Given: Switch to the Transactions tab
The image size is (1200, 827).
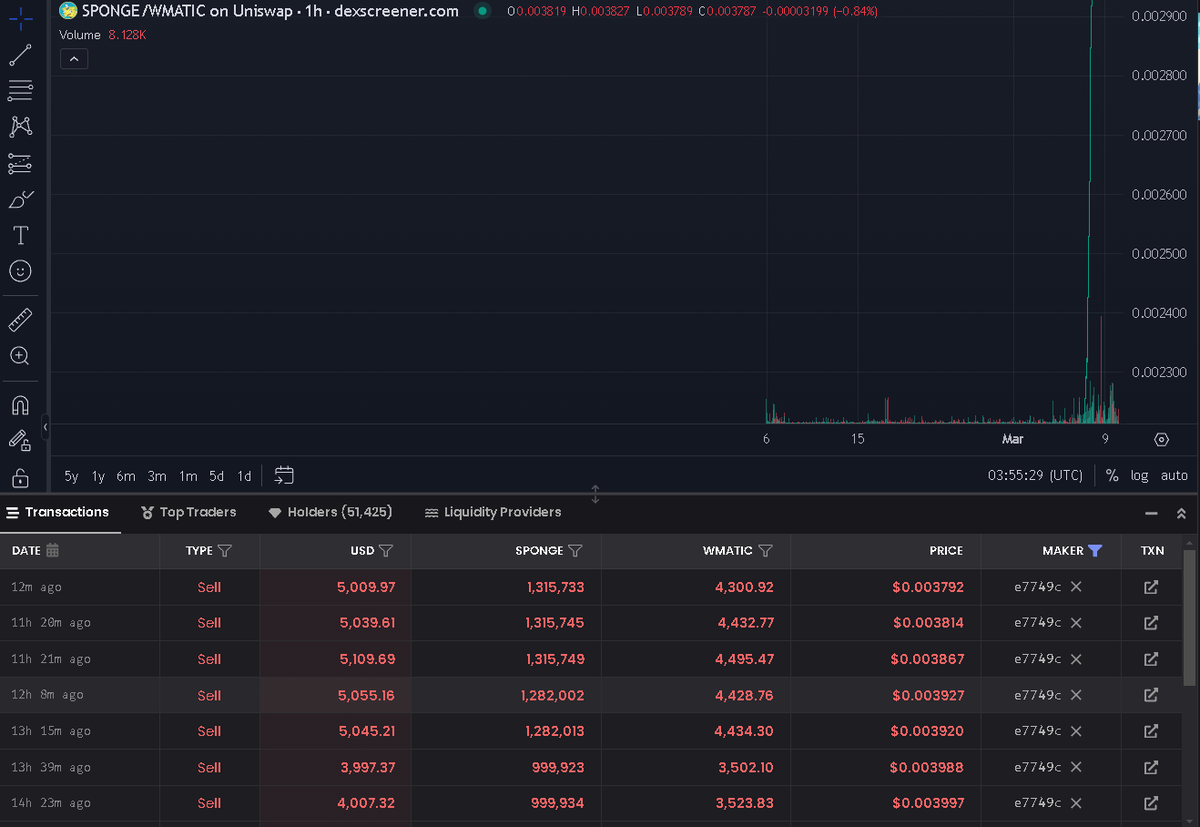Looking at the screenshot, I should (58, 512).
